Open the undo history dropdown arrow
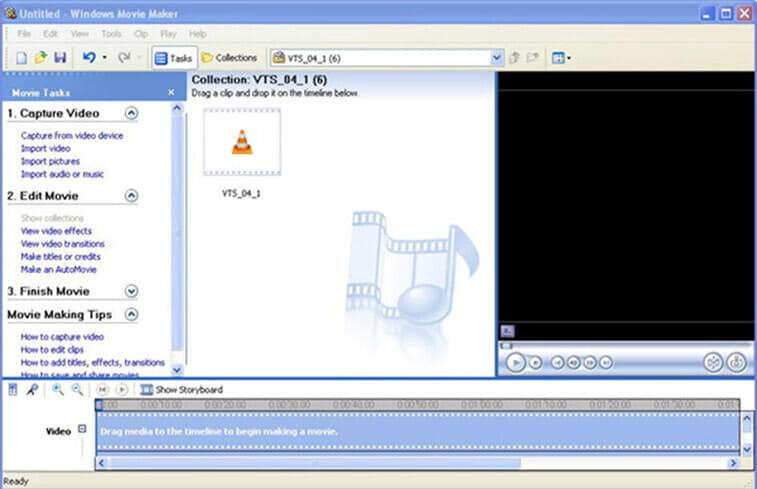The height and width of the screenshot is (489, 757). [105, 58]
